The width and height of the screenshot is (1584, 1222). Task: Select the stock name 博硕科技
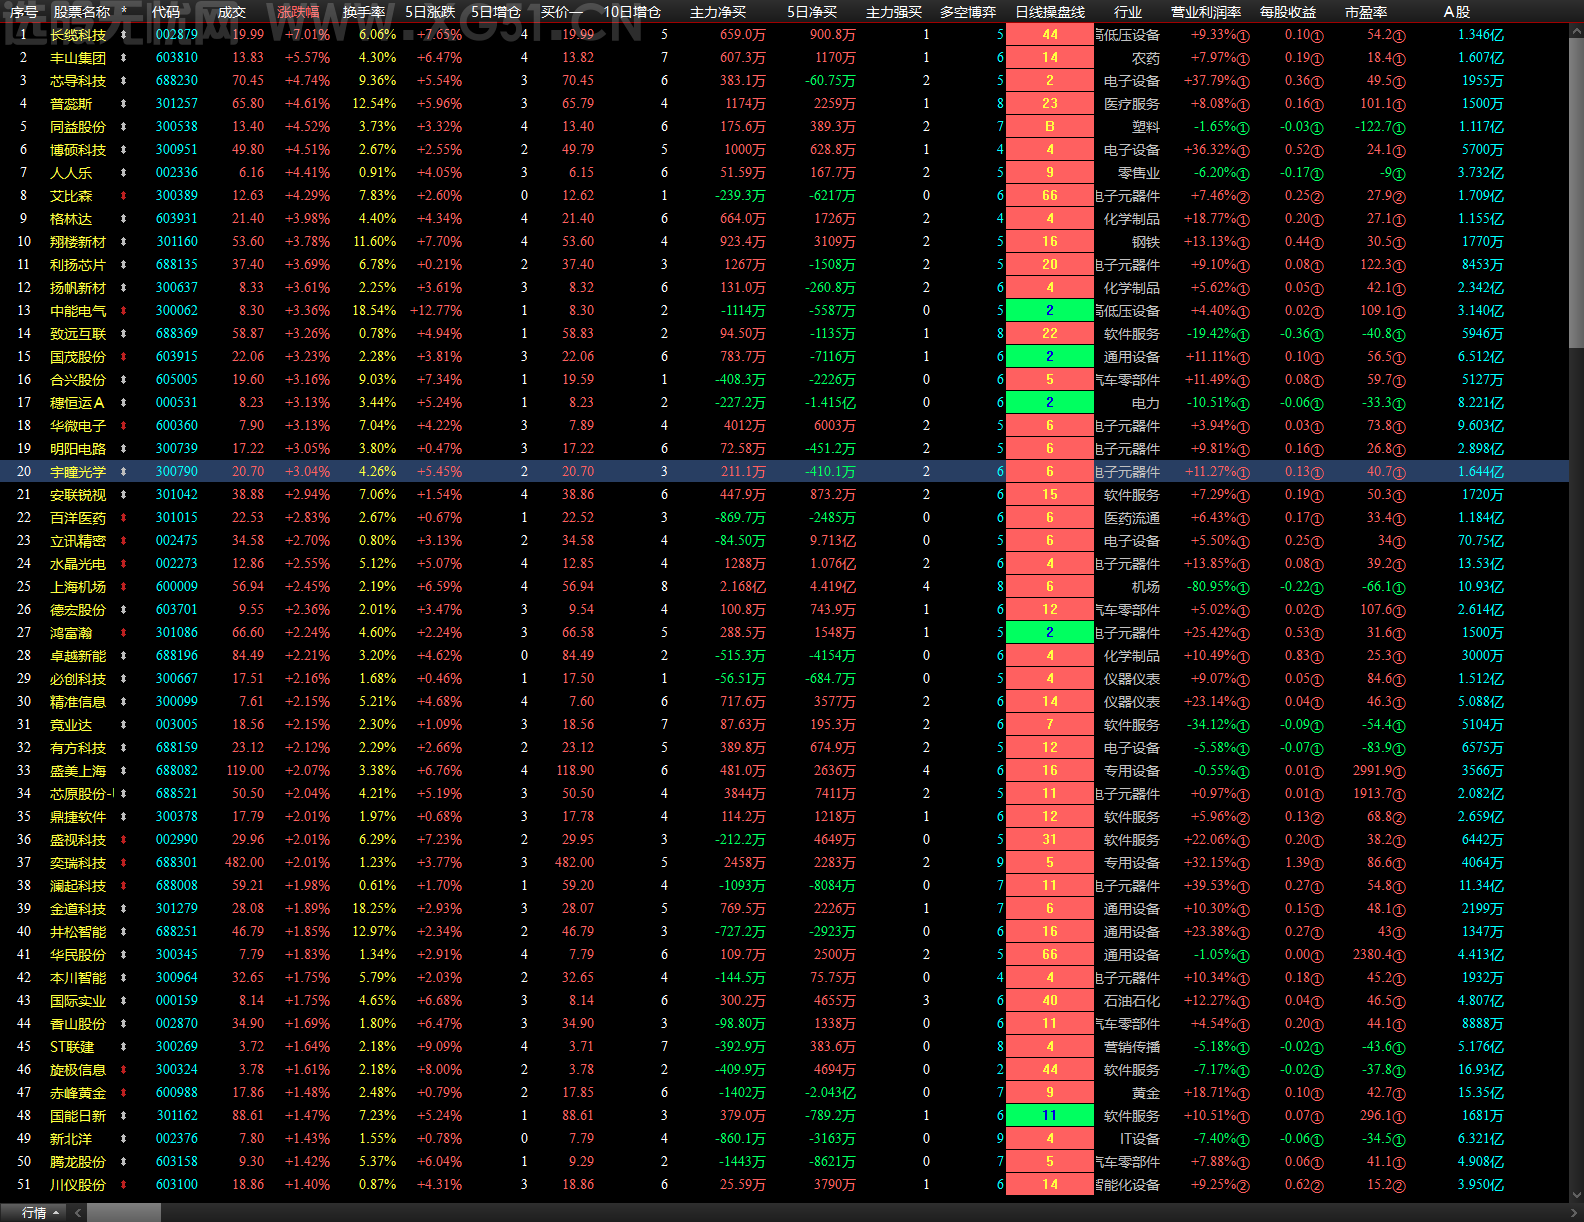(x=78, y=150)
